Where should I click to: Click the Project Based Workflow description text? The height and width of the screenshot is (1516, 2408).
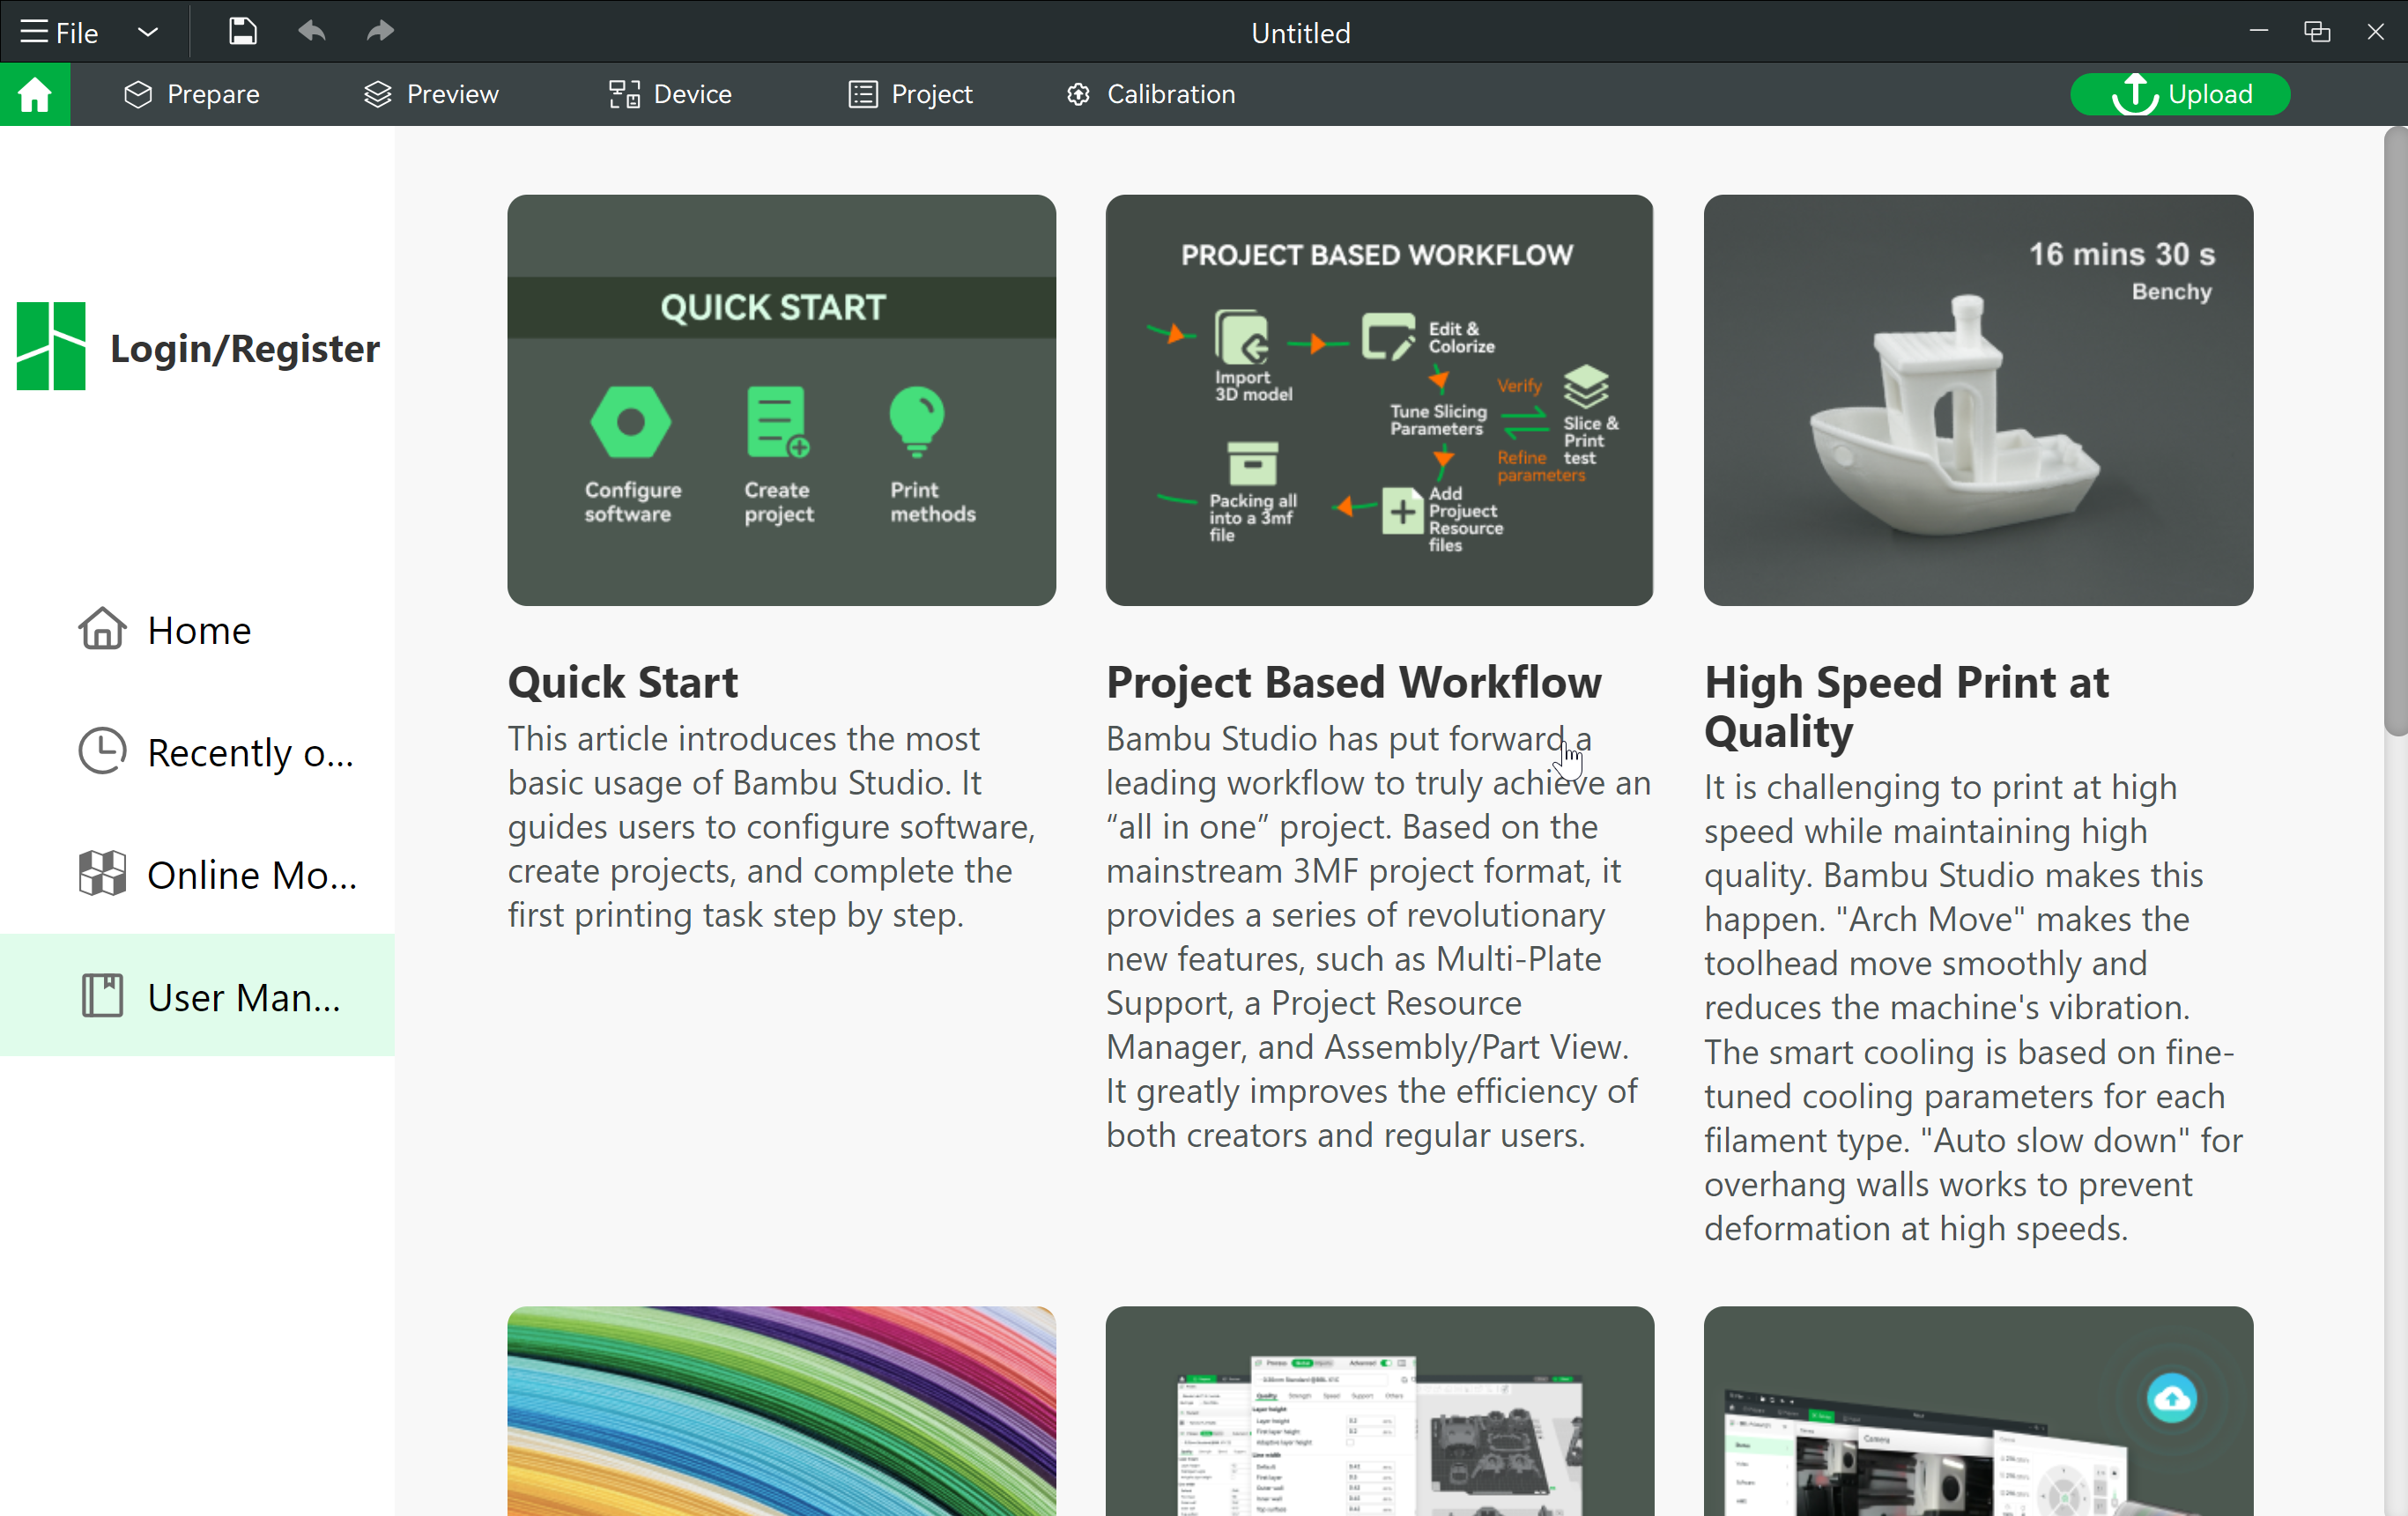(1378, 936)
